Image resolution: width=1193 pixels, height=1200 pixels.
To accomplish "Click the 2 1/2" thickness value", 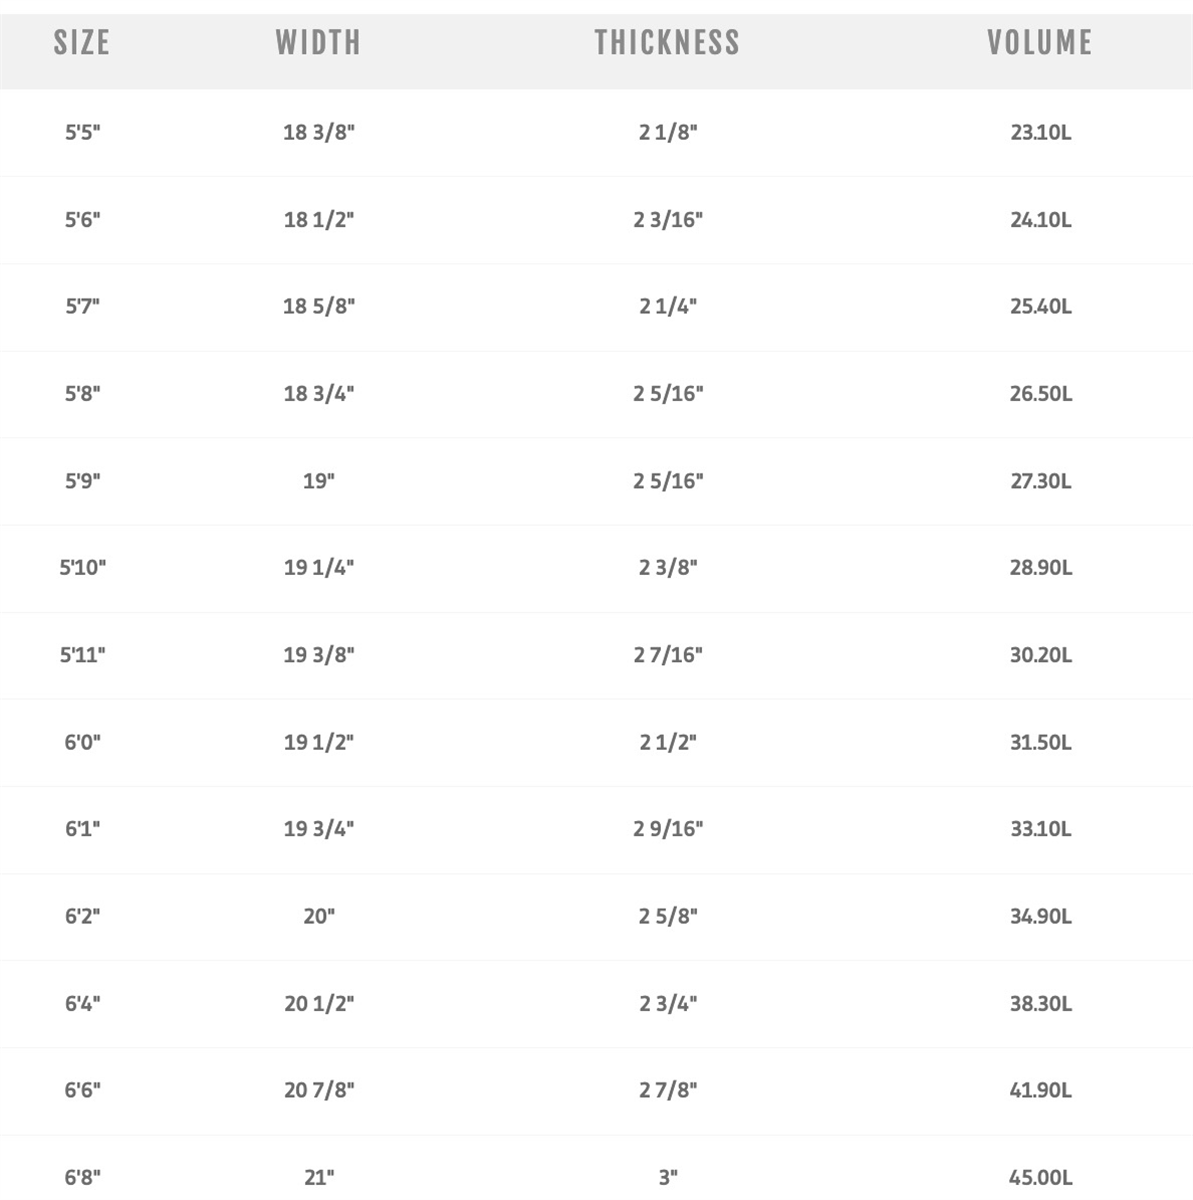I will click(x=668, y=742).
